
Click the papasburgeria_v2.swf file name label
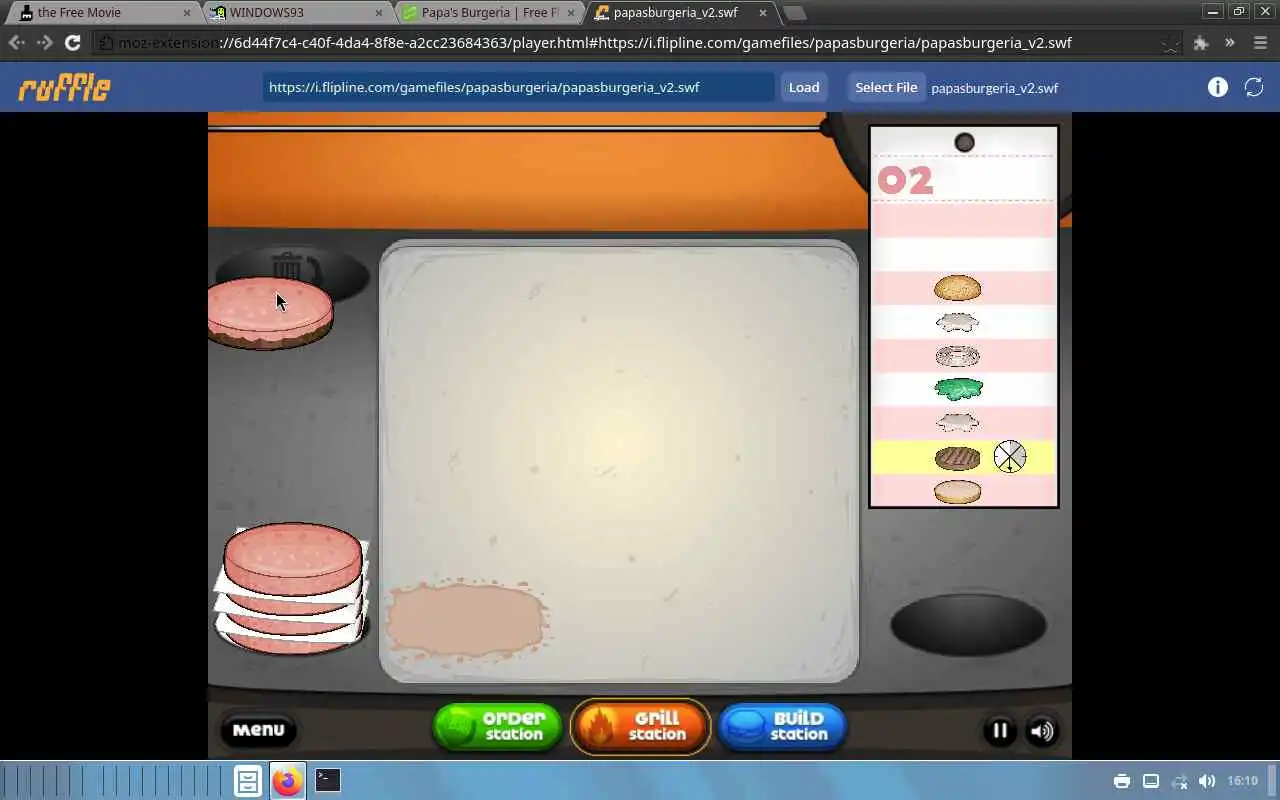pyautogui.click(x=994, y=88)
